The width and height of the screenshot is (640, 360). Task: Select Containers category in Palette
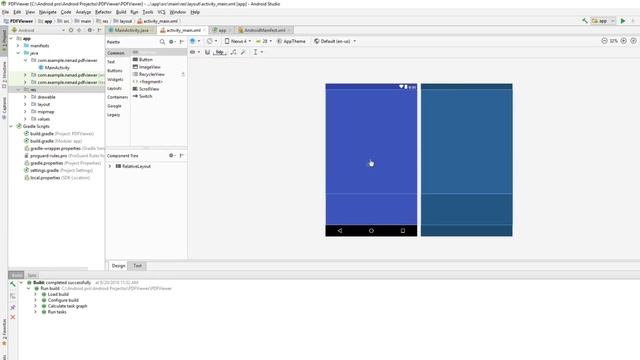[x=118, y=97]
